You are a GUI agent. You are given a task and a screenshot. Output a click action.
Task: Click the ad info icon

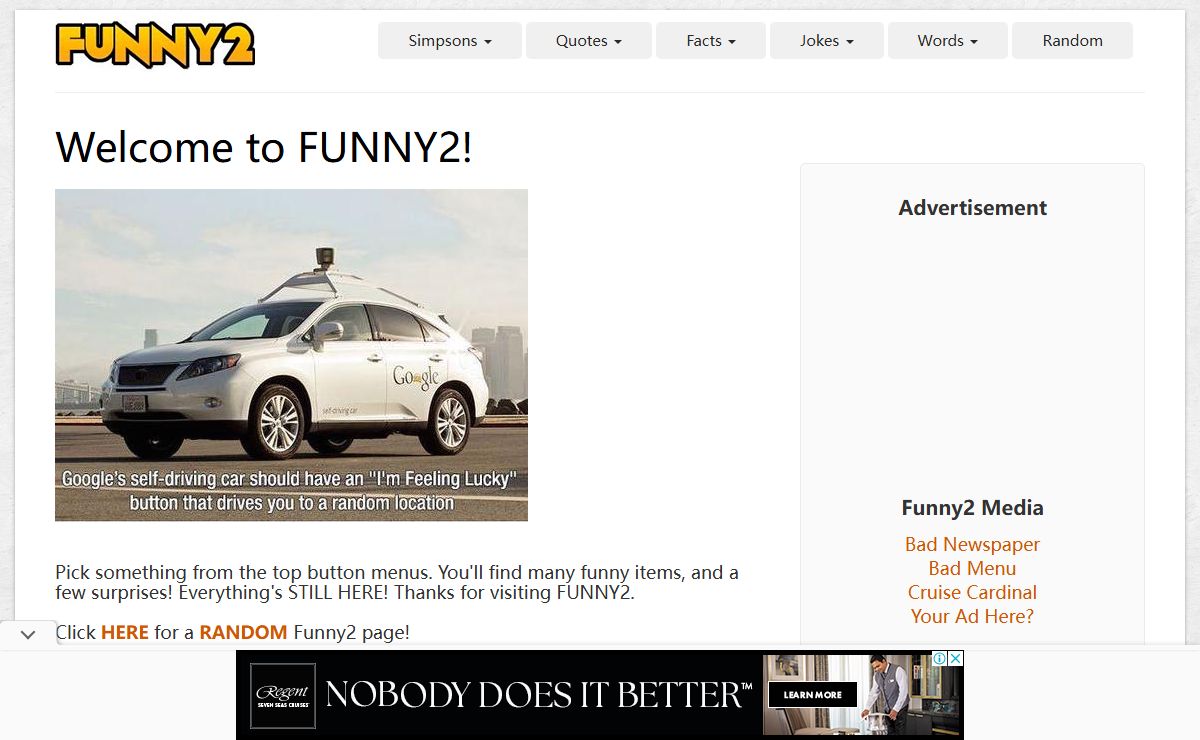940,658
